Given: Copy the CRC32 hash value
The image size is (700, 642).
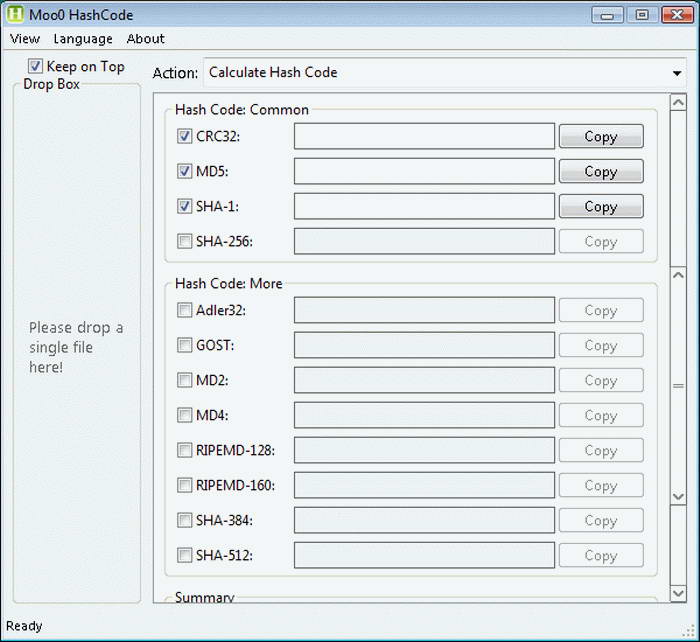Looking at the screenshot, I should coord(601,136).
